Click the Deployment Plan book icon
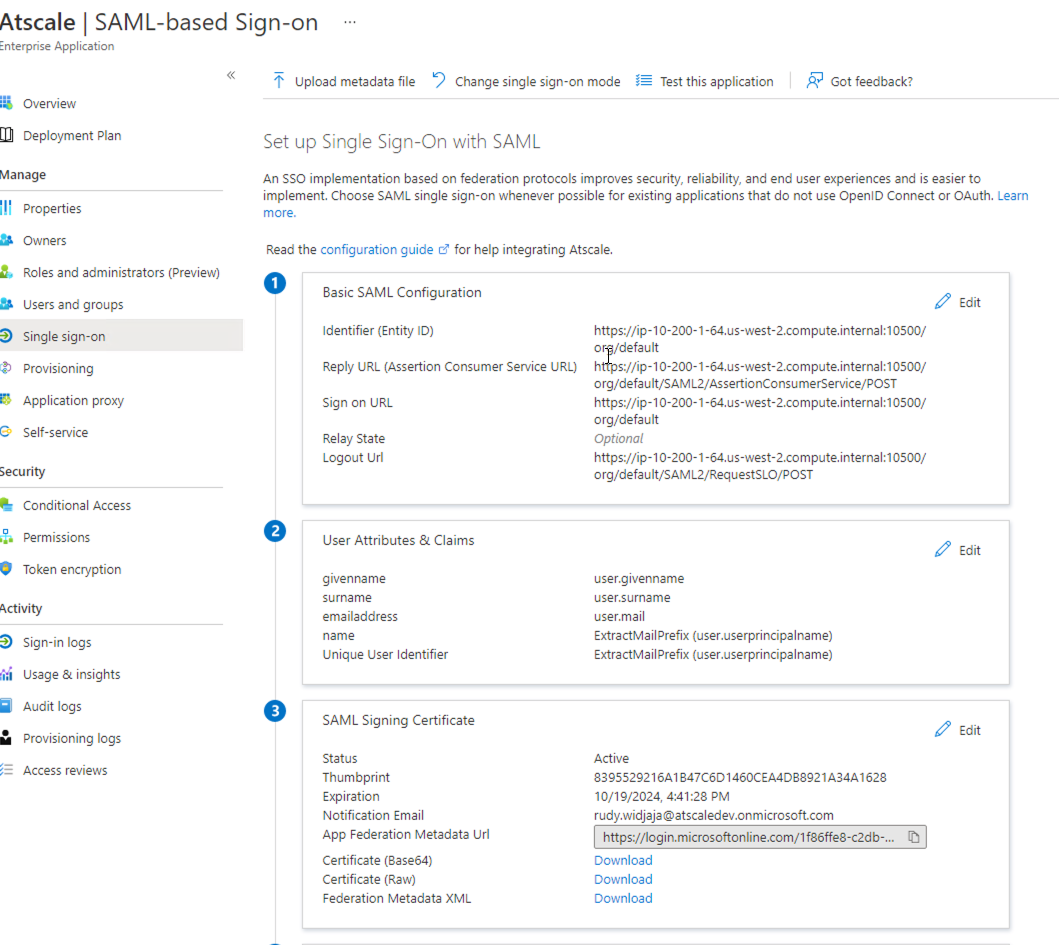Viewport: 1059px width, 945px height. [6, 135]
